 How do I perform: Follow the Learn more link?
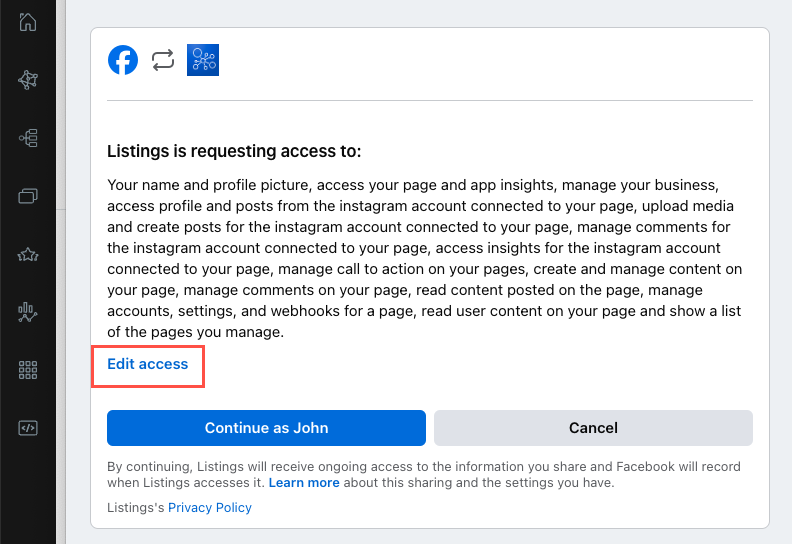pyautogui.click(x=304, y=483)
